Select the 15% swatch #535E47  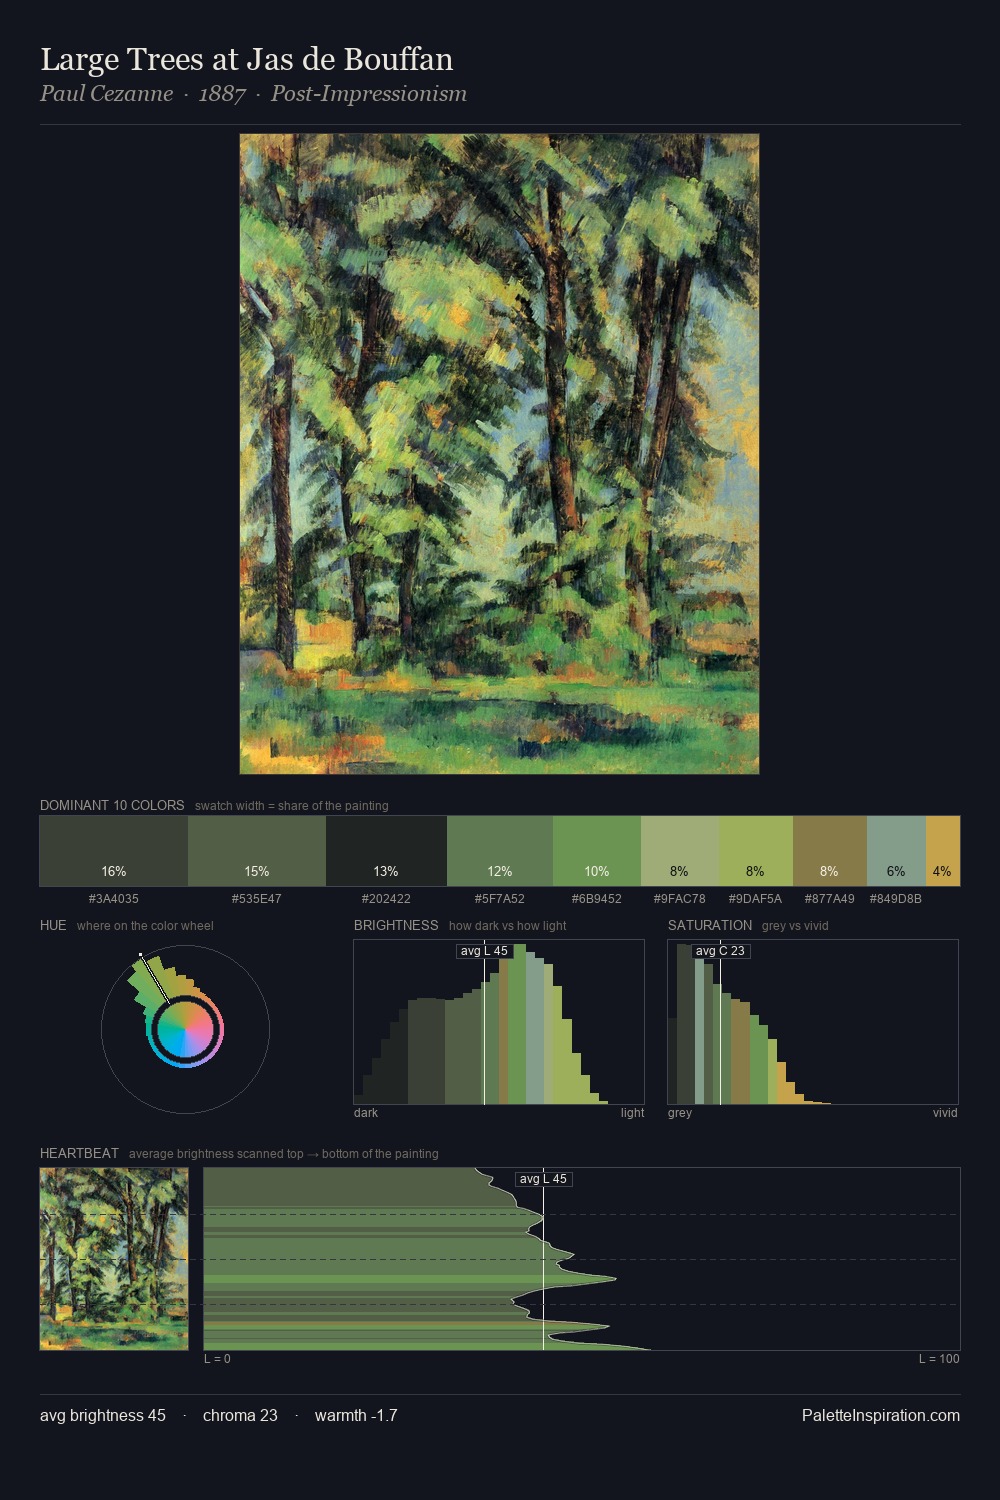pyautogui.click(x=257, y=851)
